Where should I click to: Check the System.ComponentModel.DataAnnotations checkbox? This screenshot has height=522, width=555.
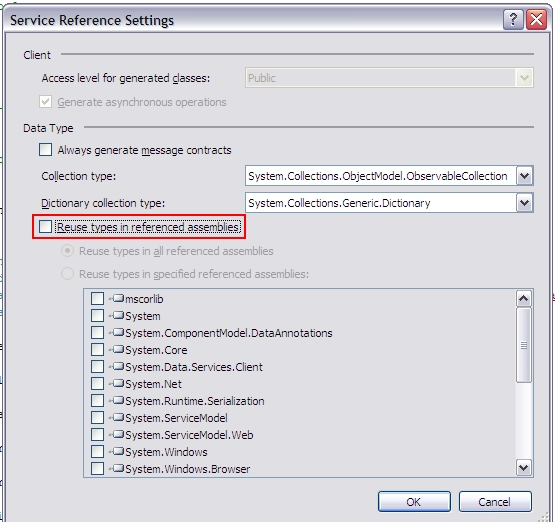click(97, 332)
